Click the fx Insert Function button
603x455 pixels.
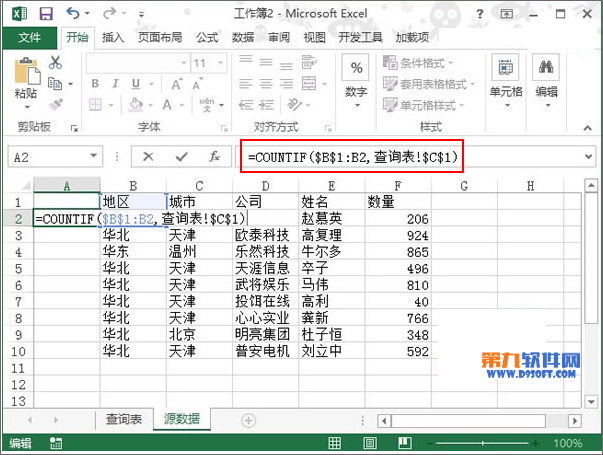215,156
